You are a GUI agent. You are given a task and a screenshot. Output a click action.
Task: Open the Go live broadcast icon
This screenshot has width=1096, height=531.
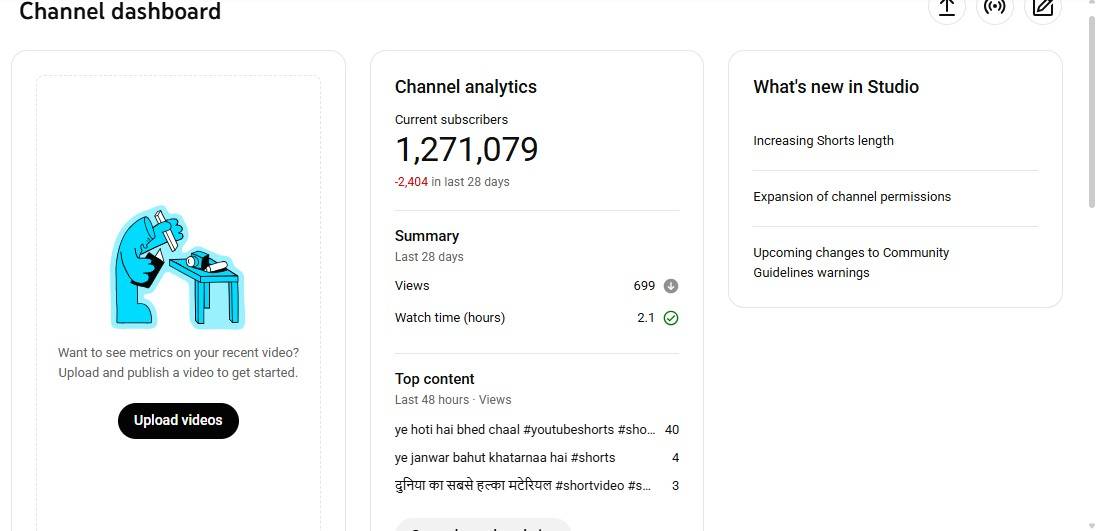(994, 8)
